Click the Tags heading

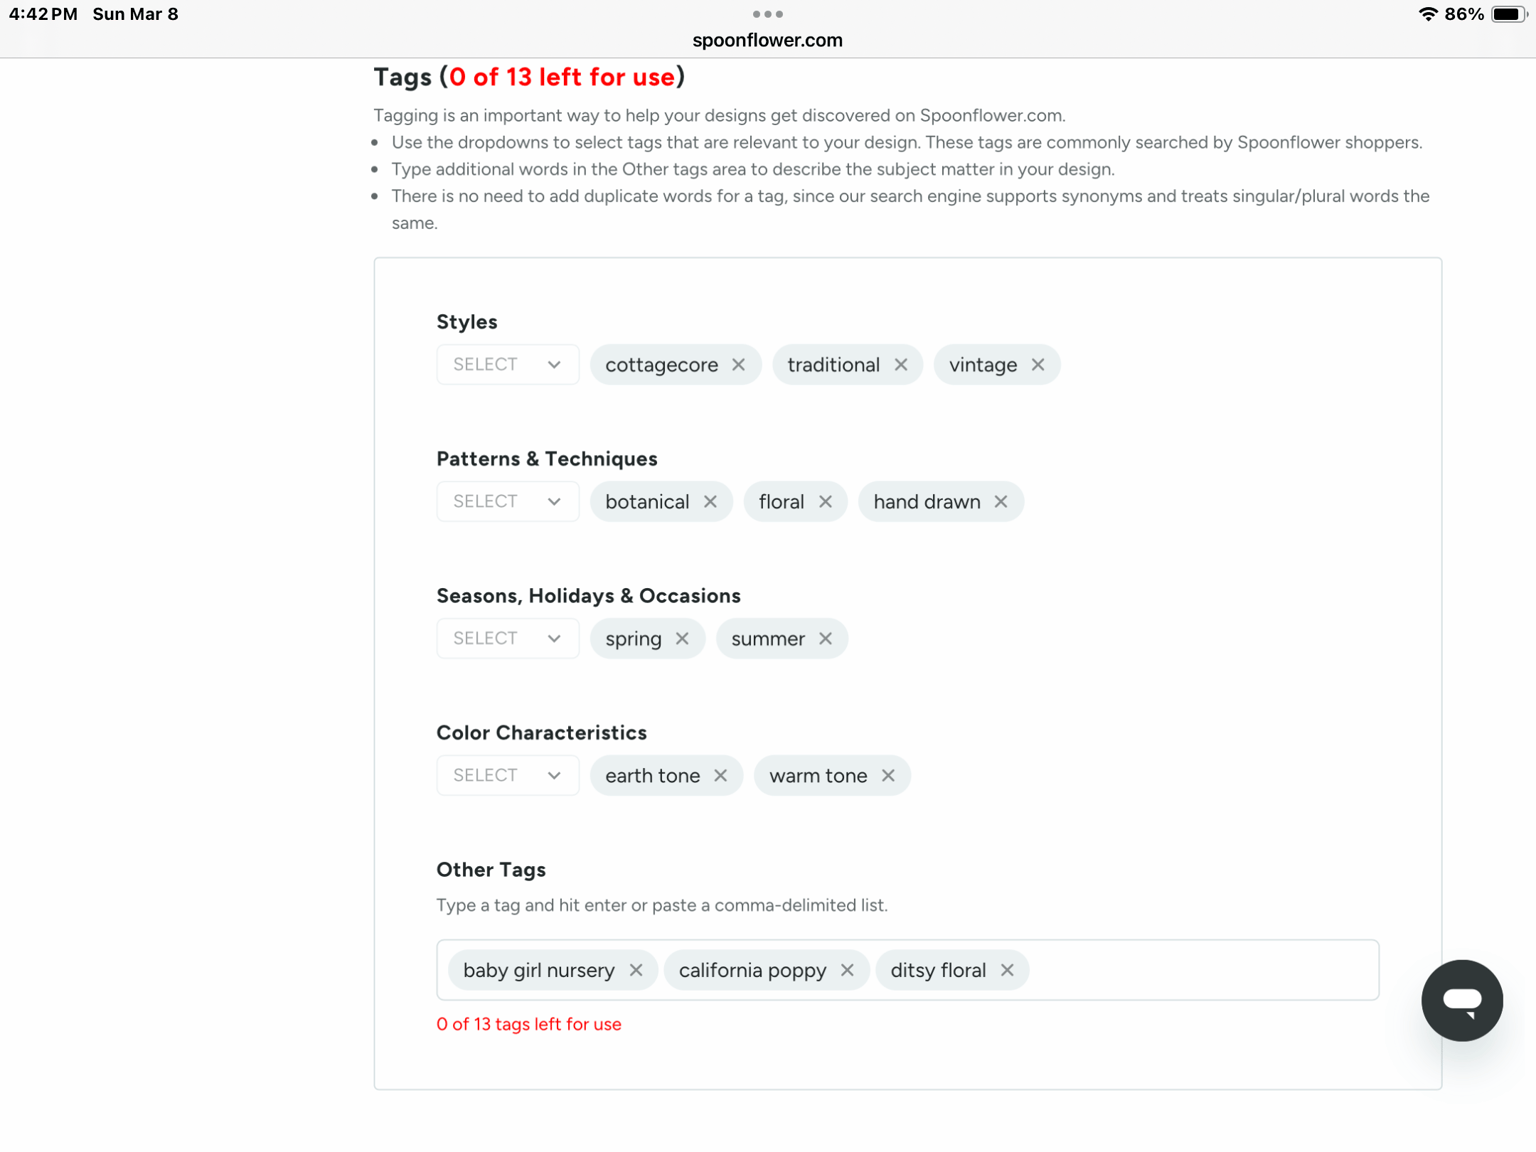click(529, 77)
